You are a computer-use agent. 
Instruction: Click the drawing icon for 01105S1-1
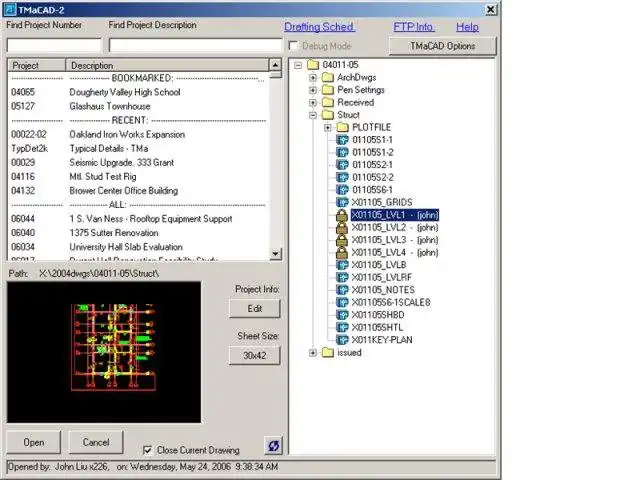[342, 140]
